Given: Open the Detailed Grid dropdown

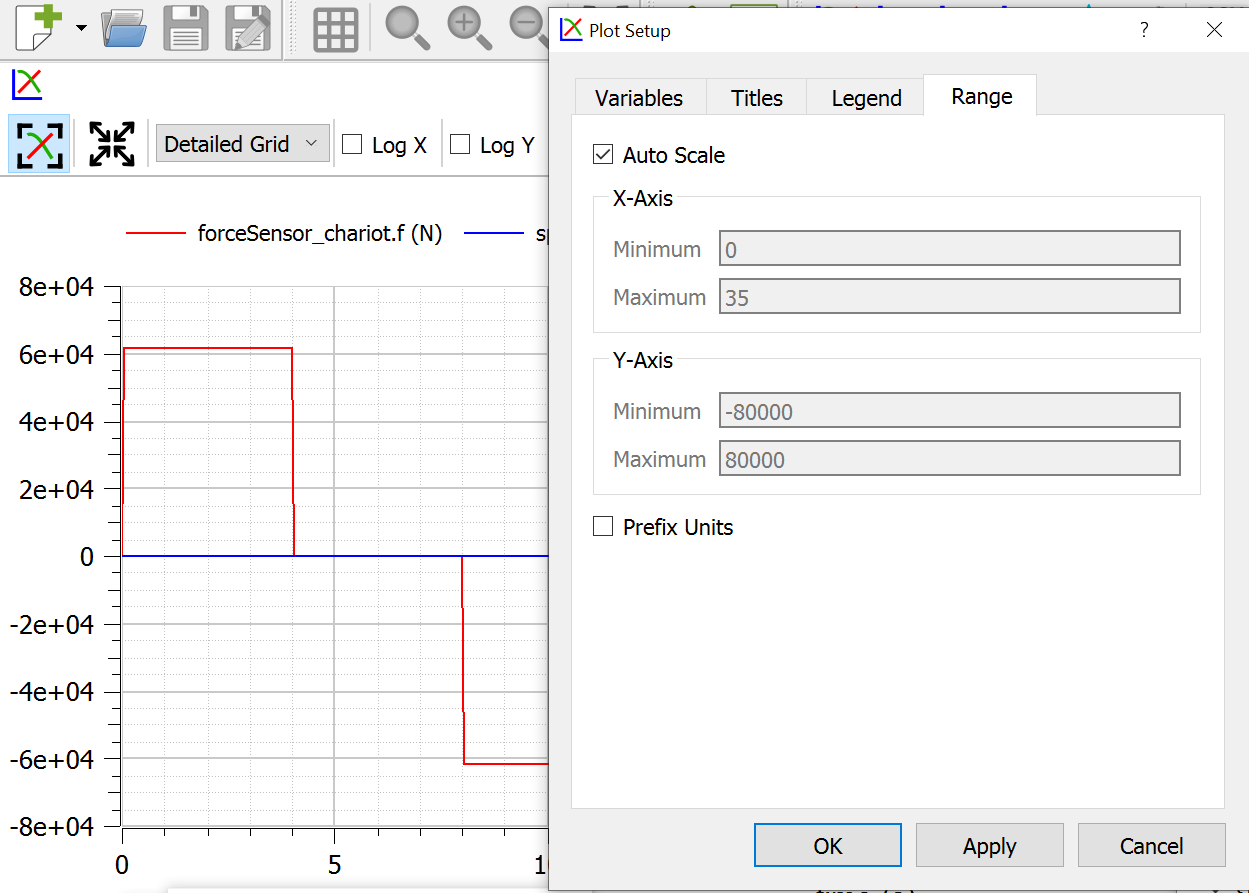Looking at the screenshot, I should pyautogui.click(x=241, y=143).
